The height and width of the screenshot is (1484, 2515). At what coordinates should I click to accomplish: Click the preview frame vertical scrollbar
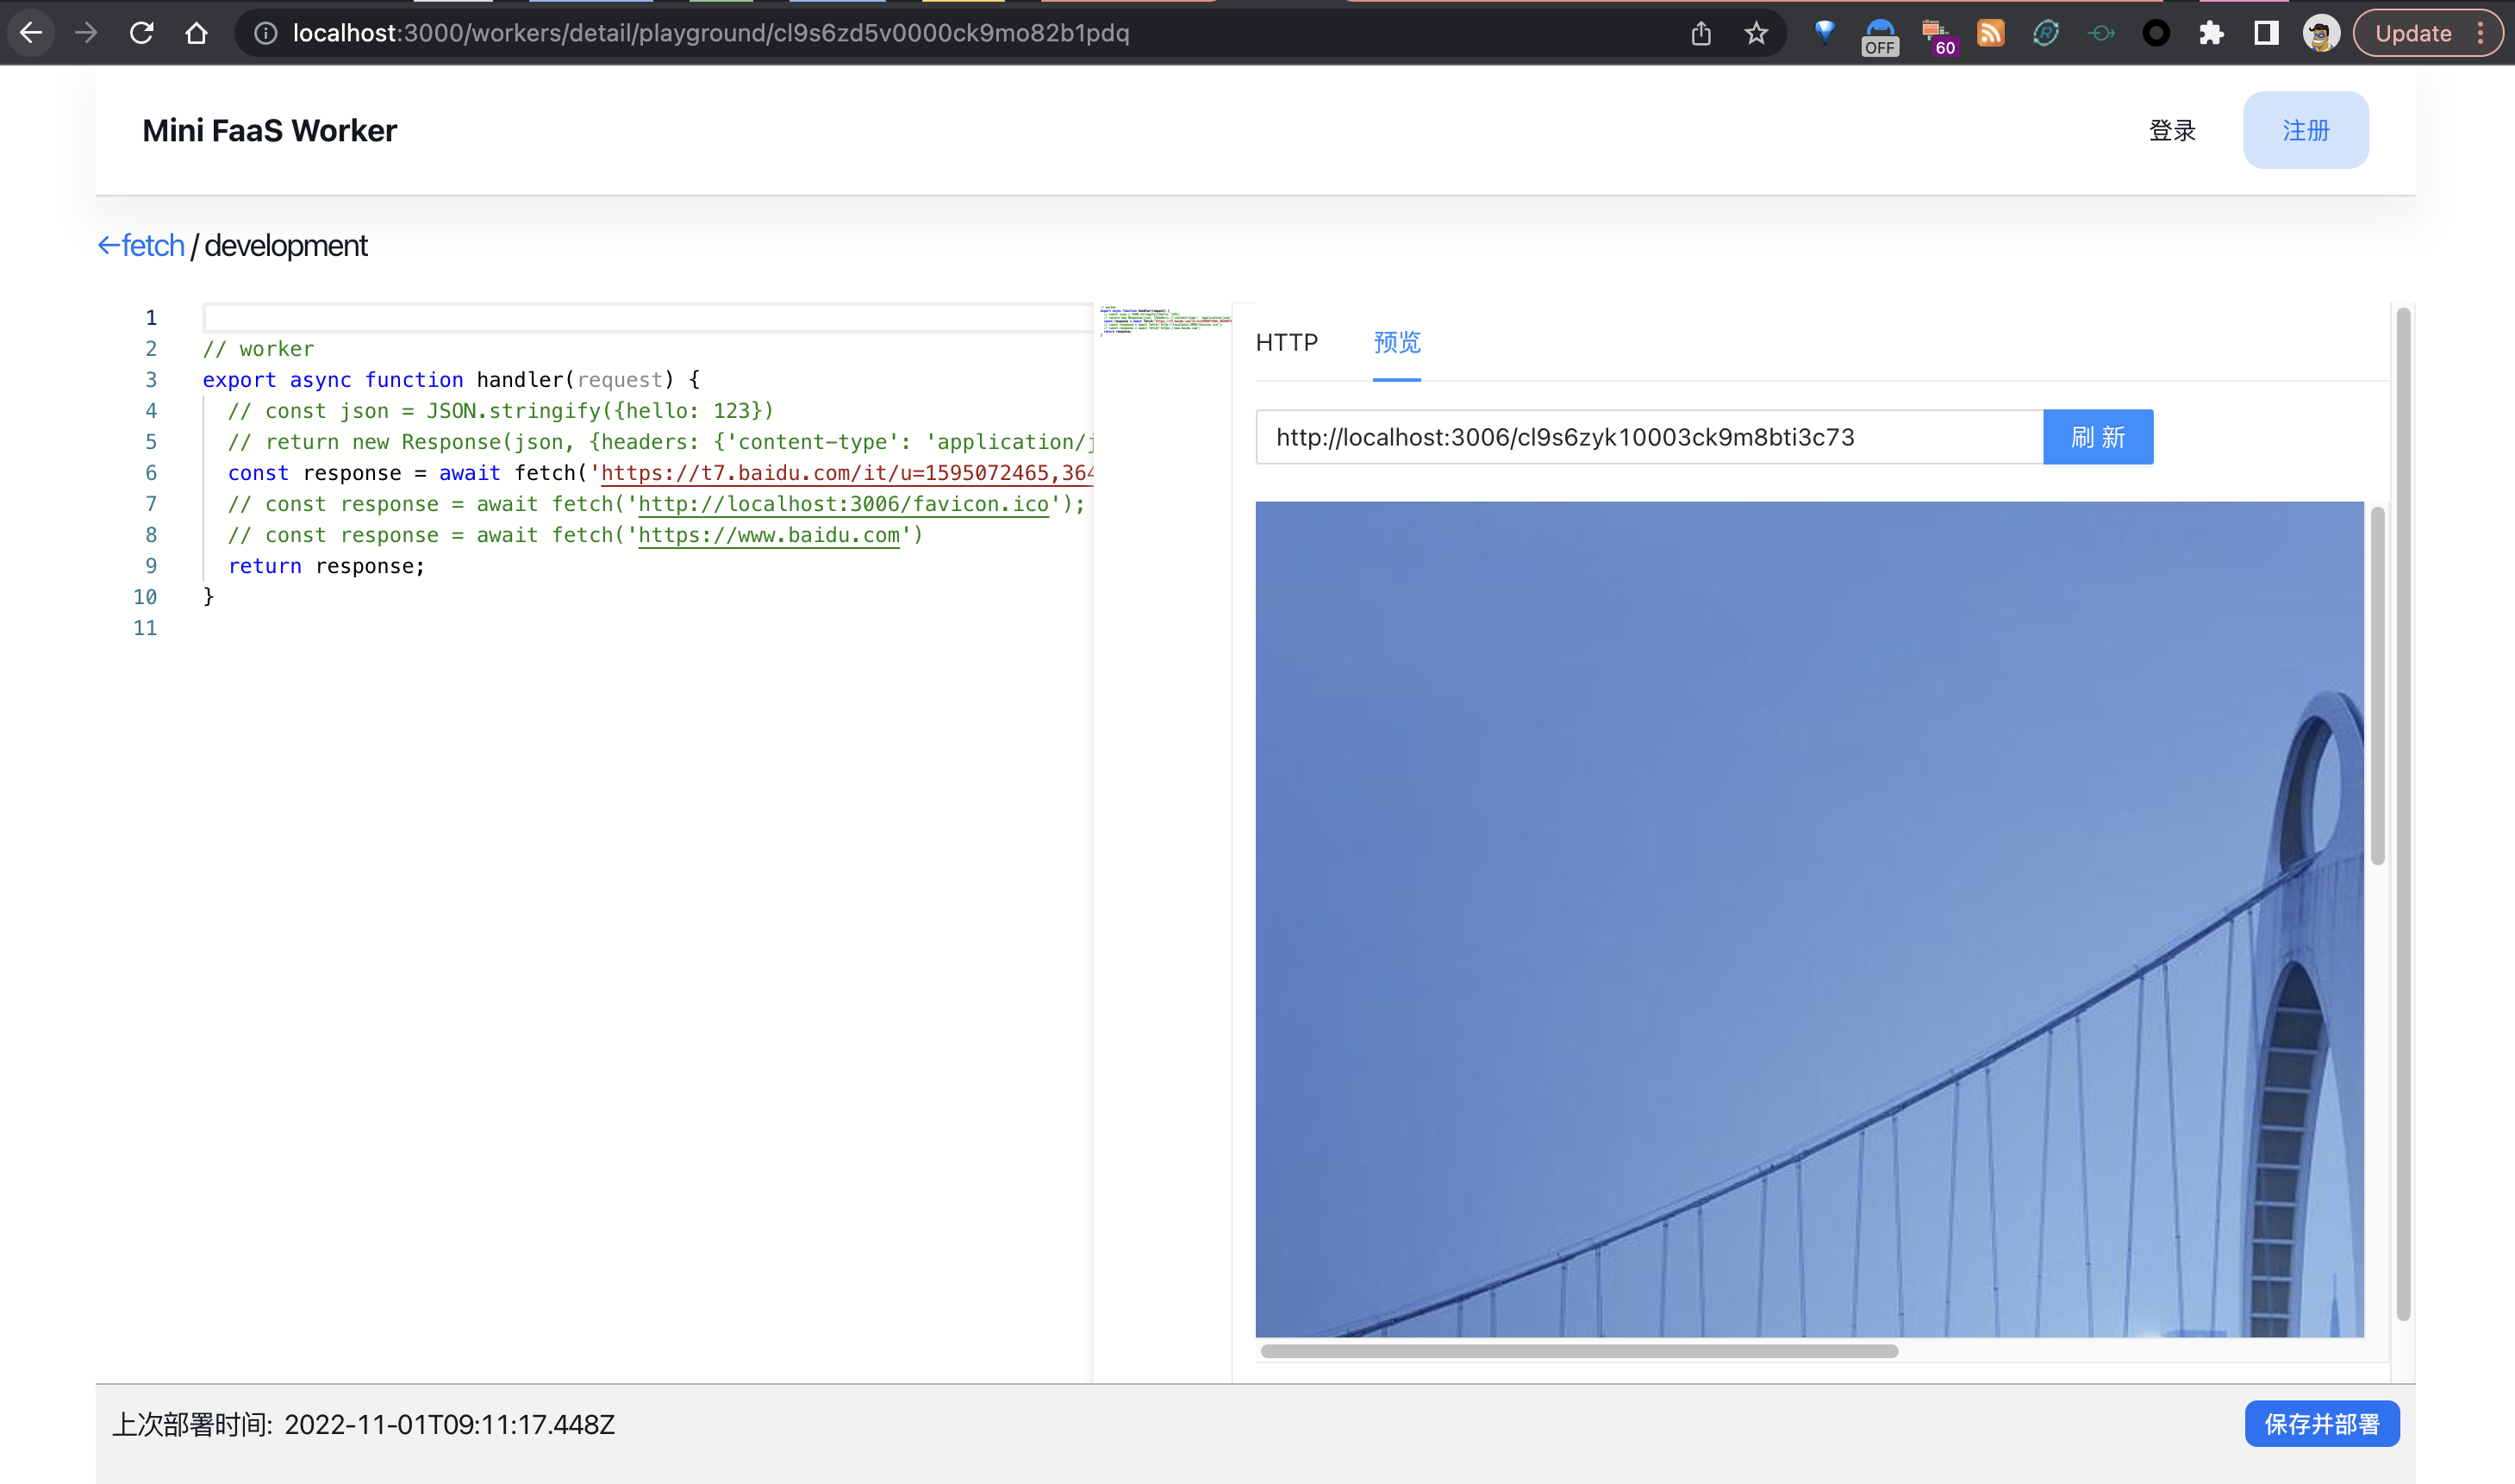[x=2377, y=685]
